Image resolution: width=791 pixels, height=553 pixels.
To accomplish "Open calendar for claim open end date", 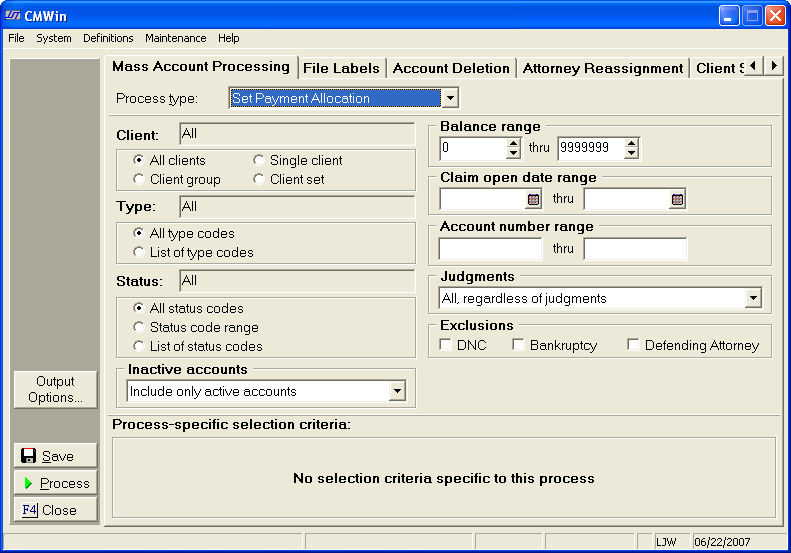I will (677, 199).
